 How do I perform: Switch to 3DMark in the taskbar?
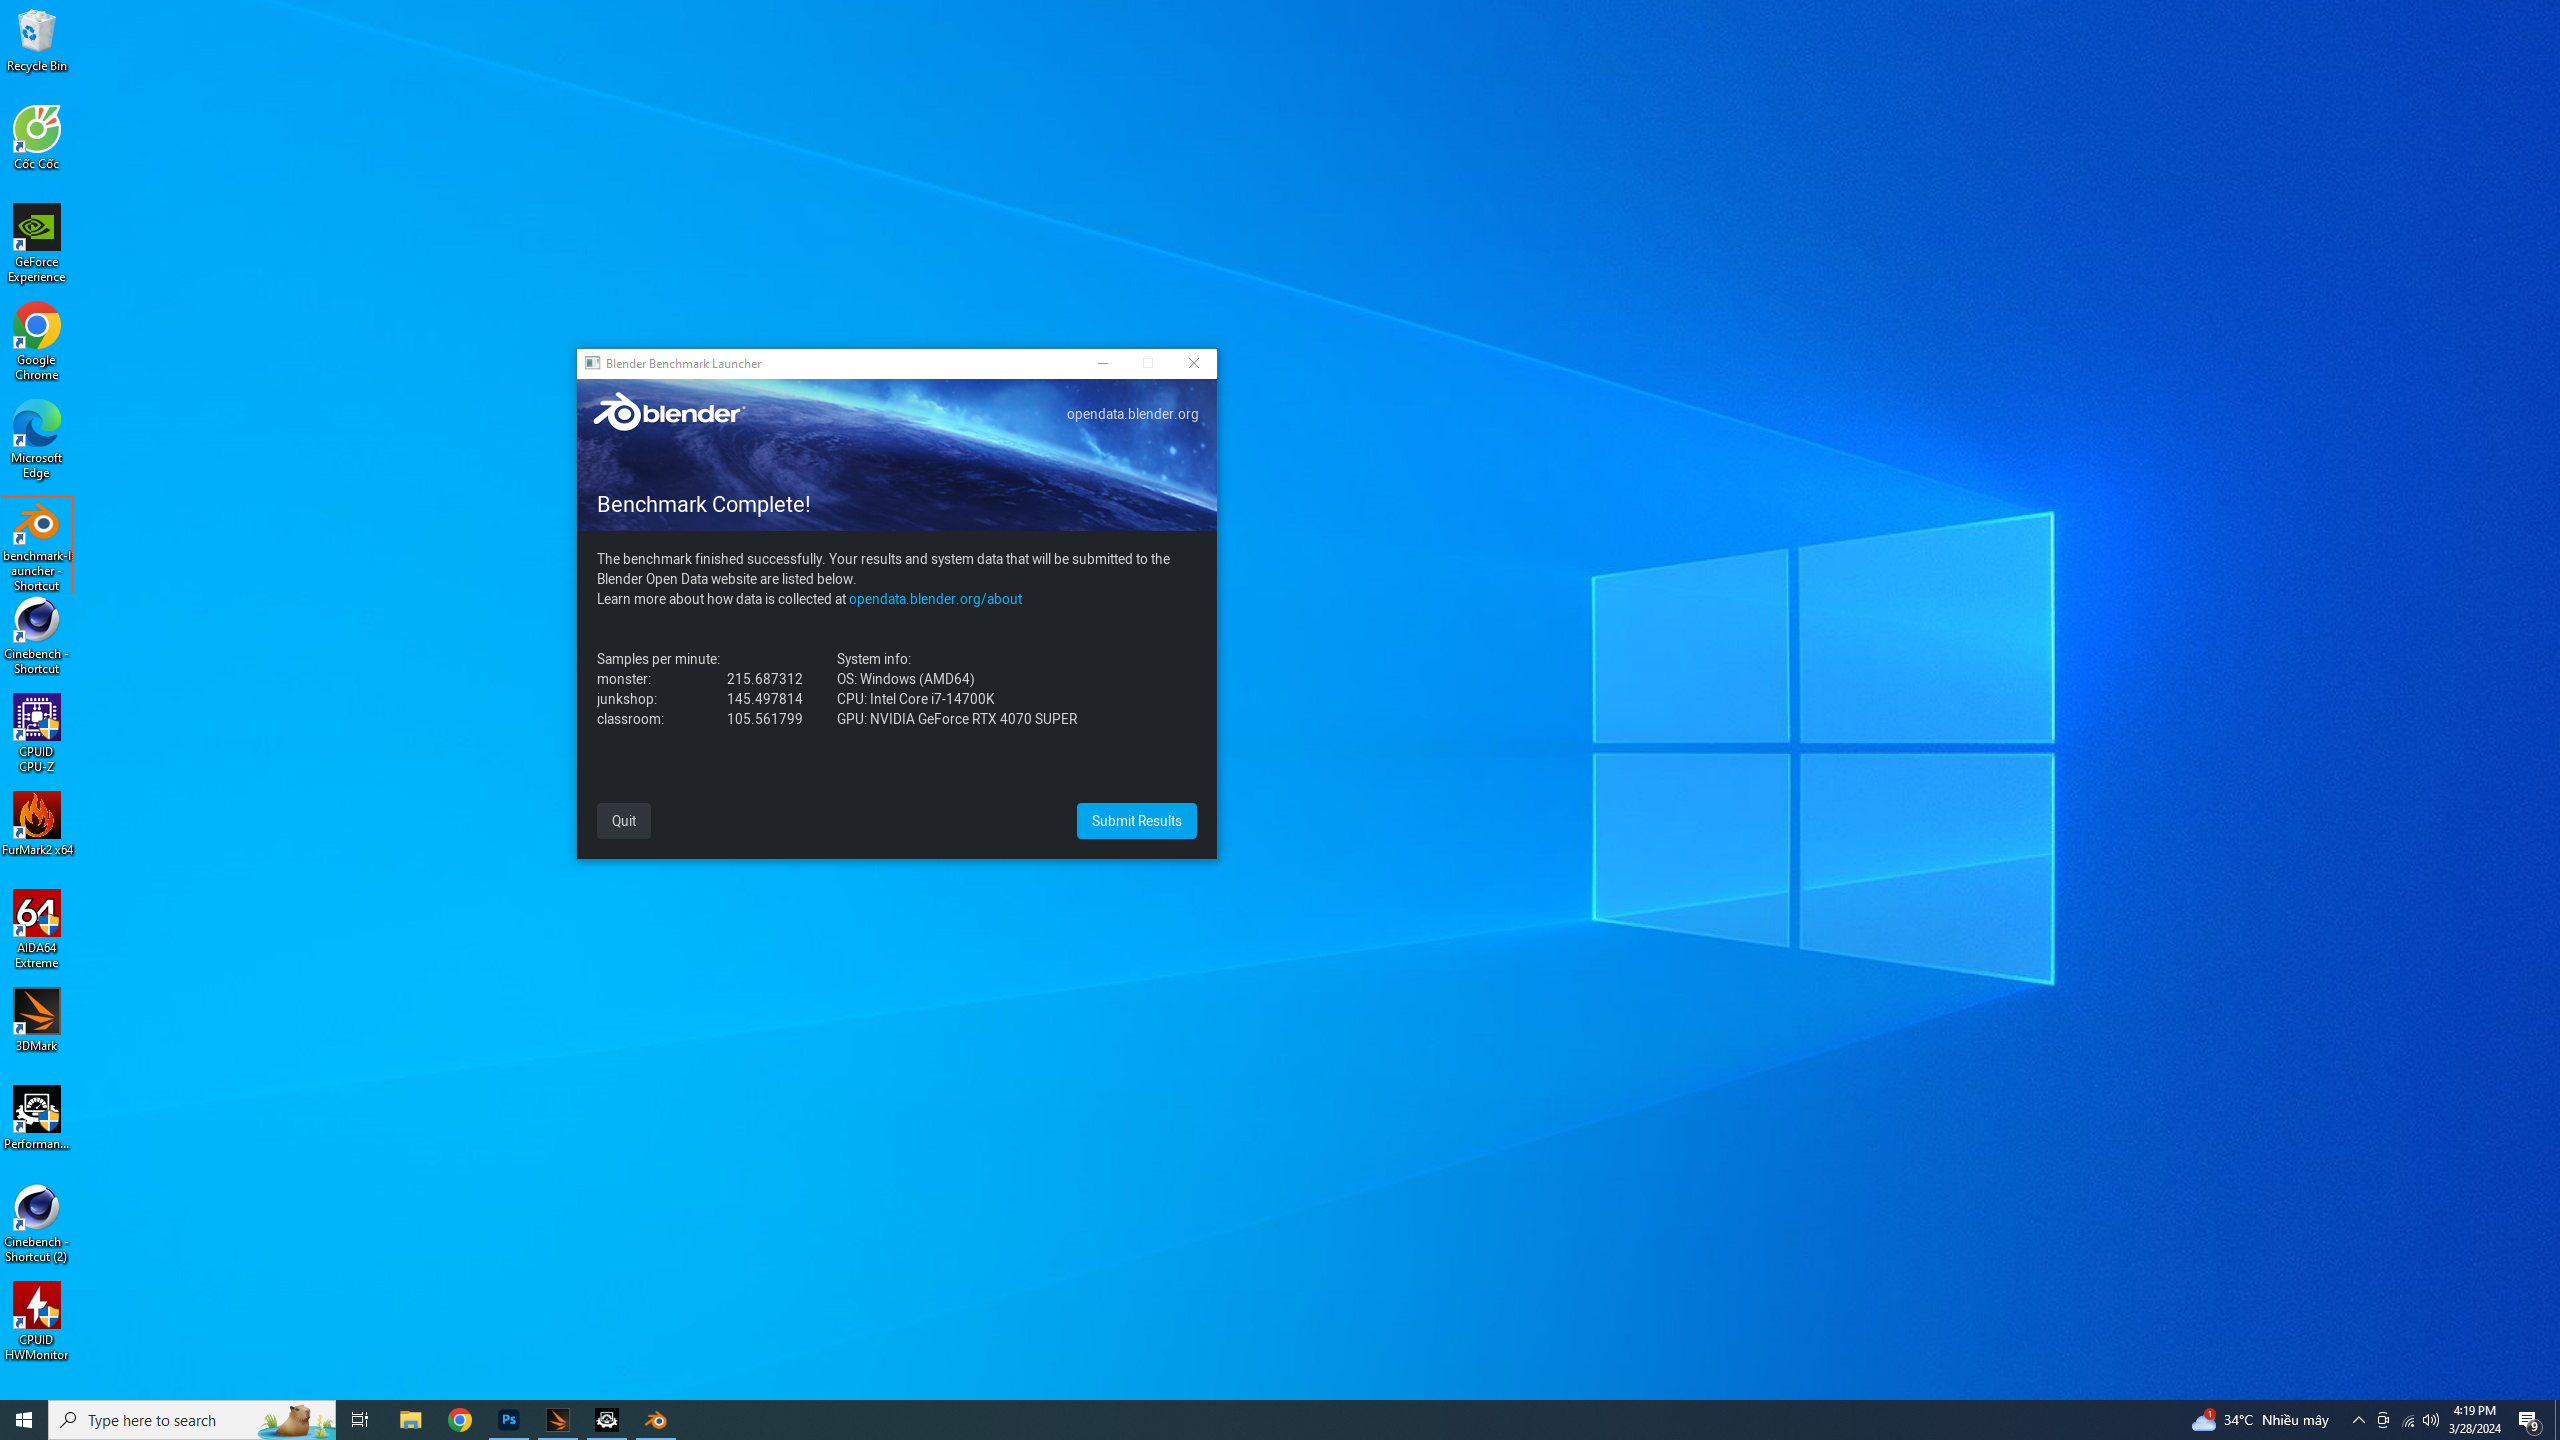[x=558, y=1420]
